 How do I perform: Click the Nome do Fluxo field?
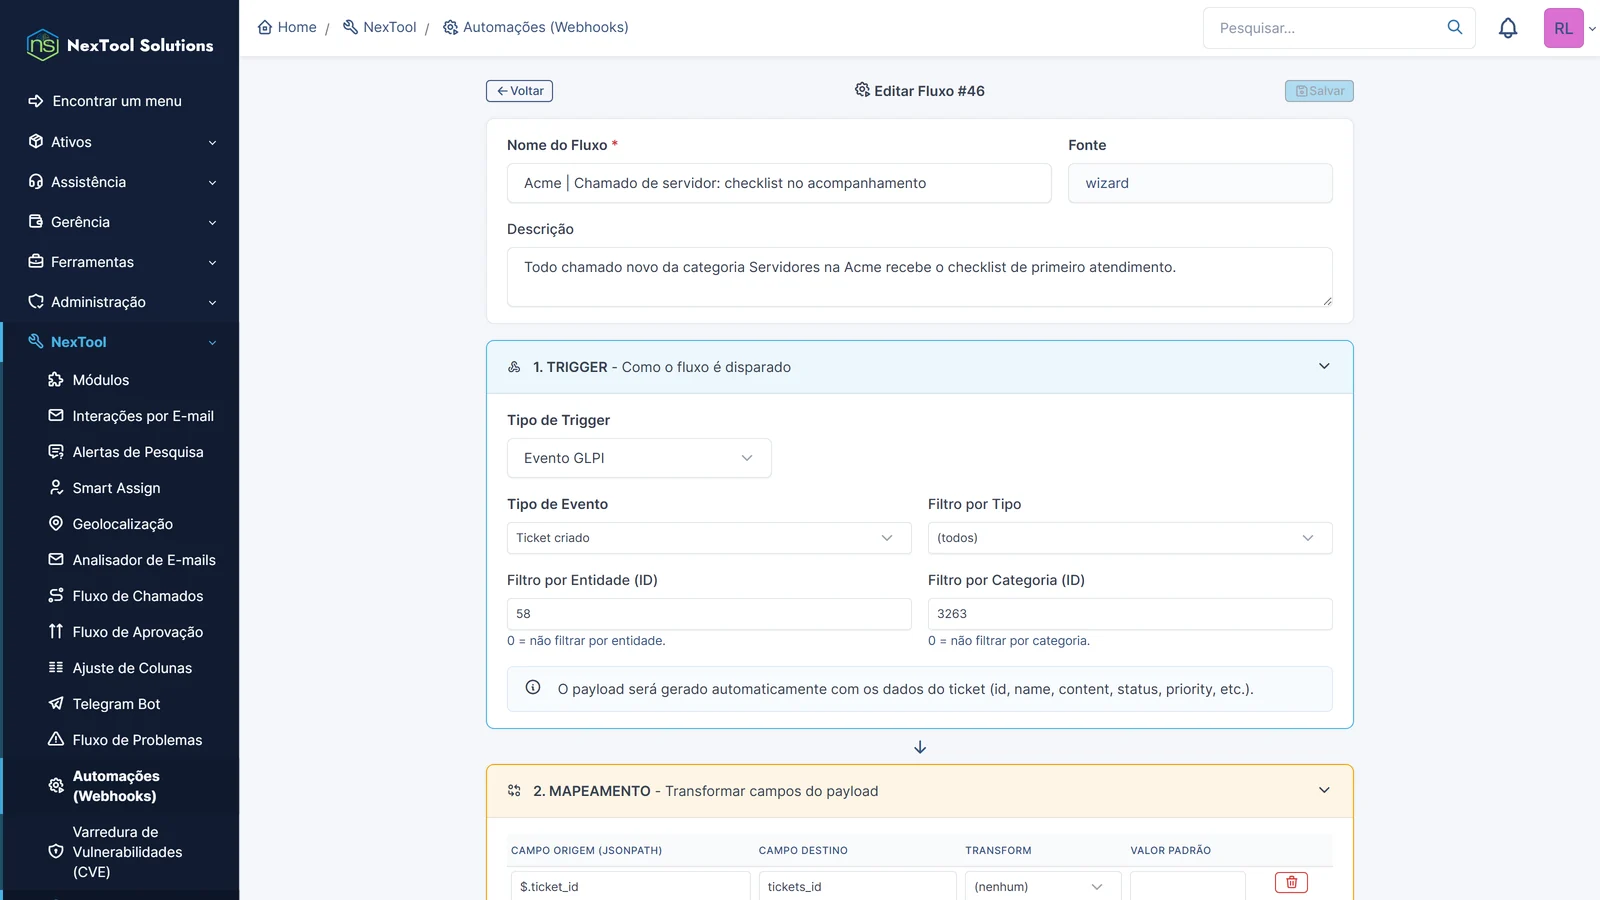[x=779, y=183]
